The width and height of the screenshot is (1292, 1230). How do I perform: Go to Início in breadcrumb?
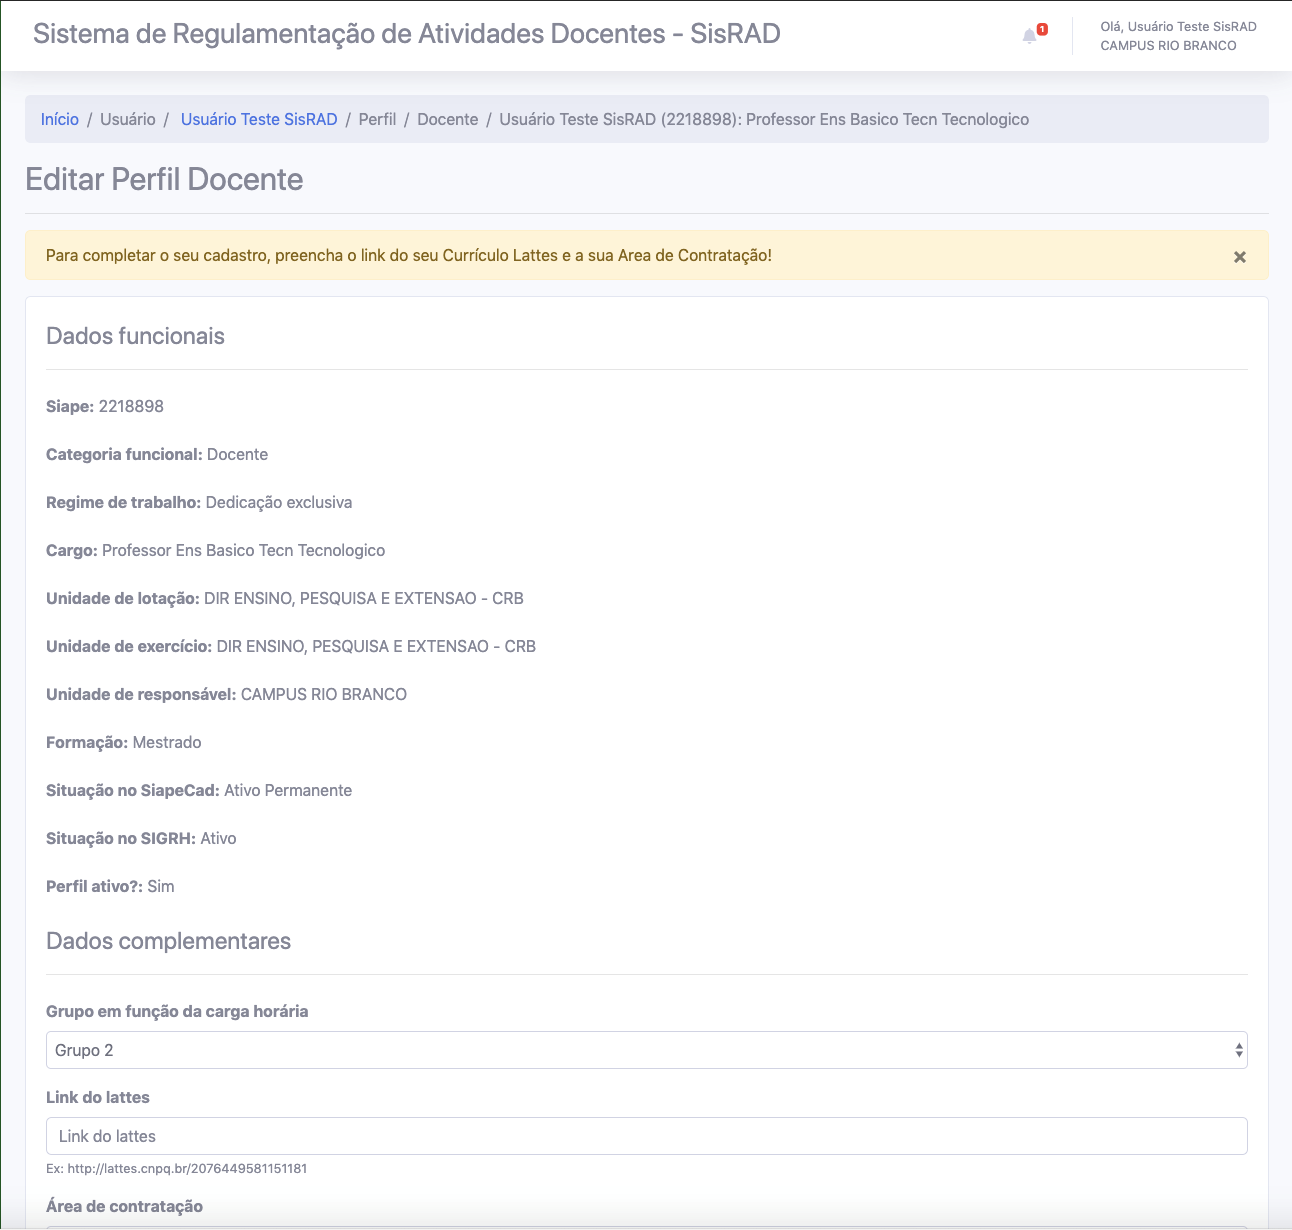pos(59,119)
